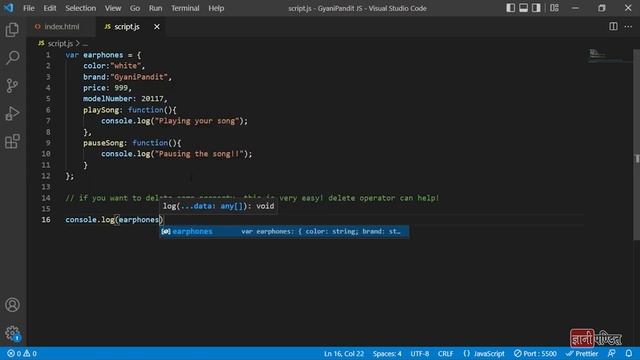Click line number 1 in the gutter
This screenshot has width=640, height=360.
(48, 55)
